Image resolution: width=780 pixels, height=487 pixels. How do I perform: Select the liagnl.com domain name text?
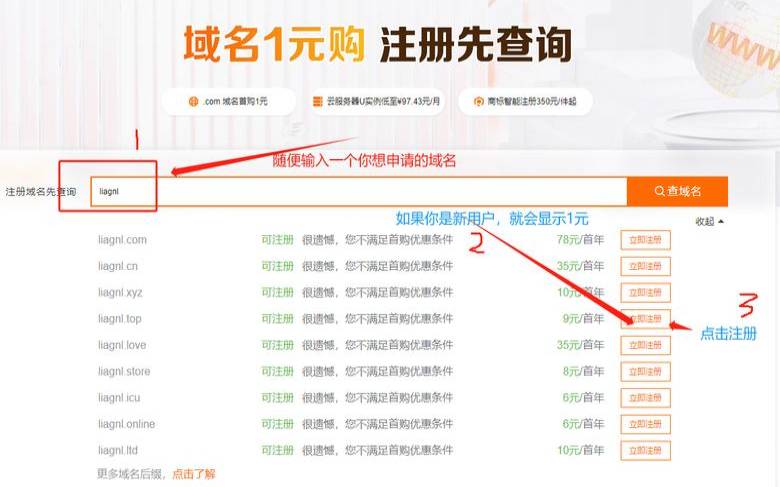122,240
